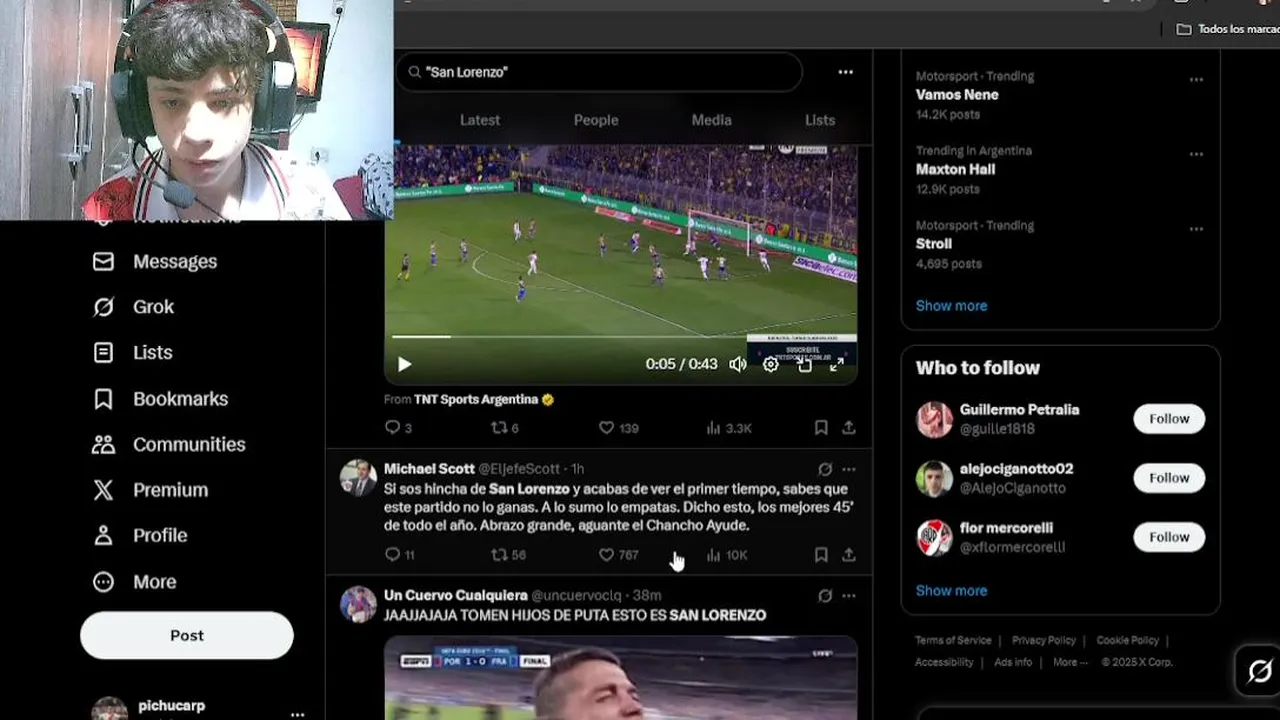View analytics of the TNT Sports post

click(728, 428)
